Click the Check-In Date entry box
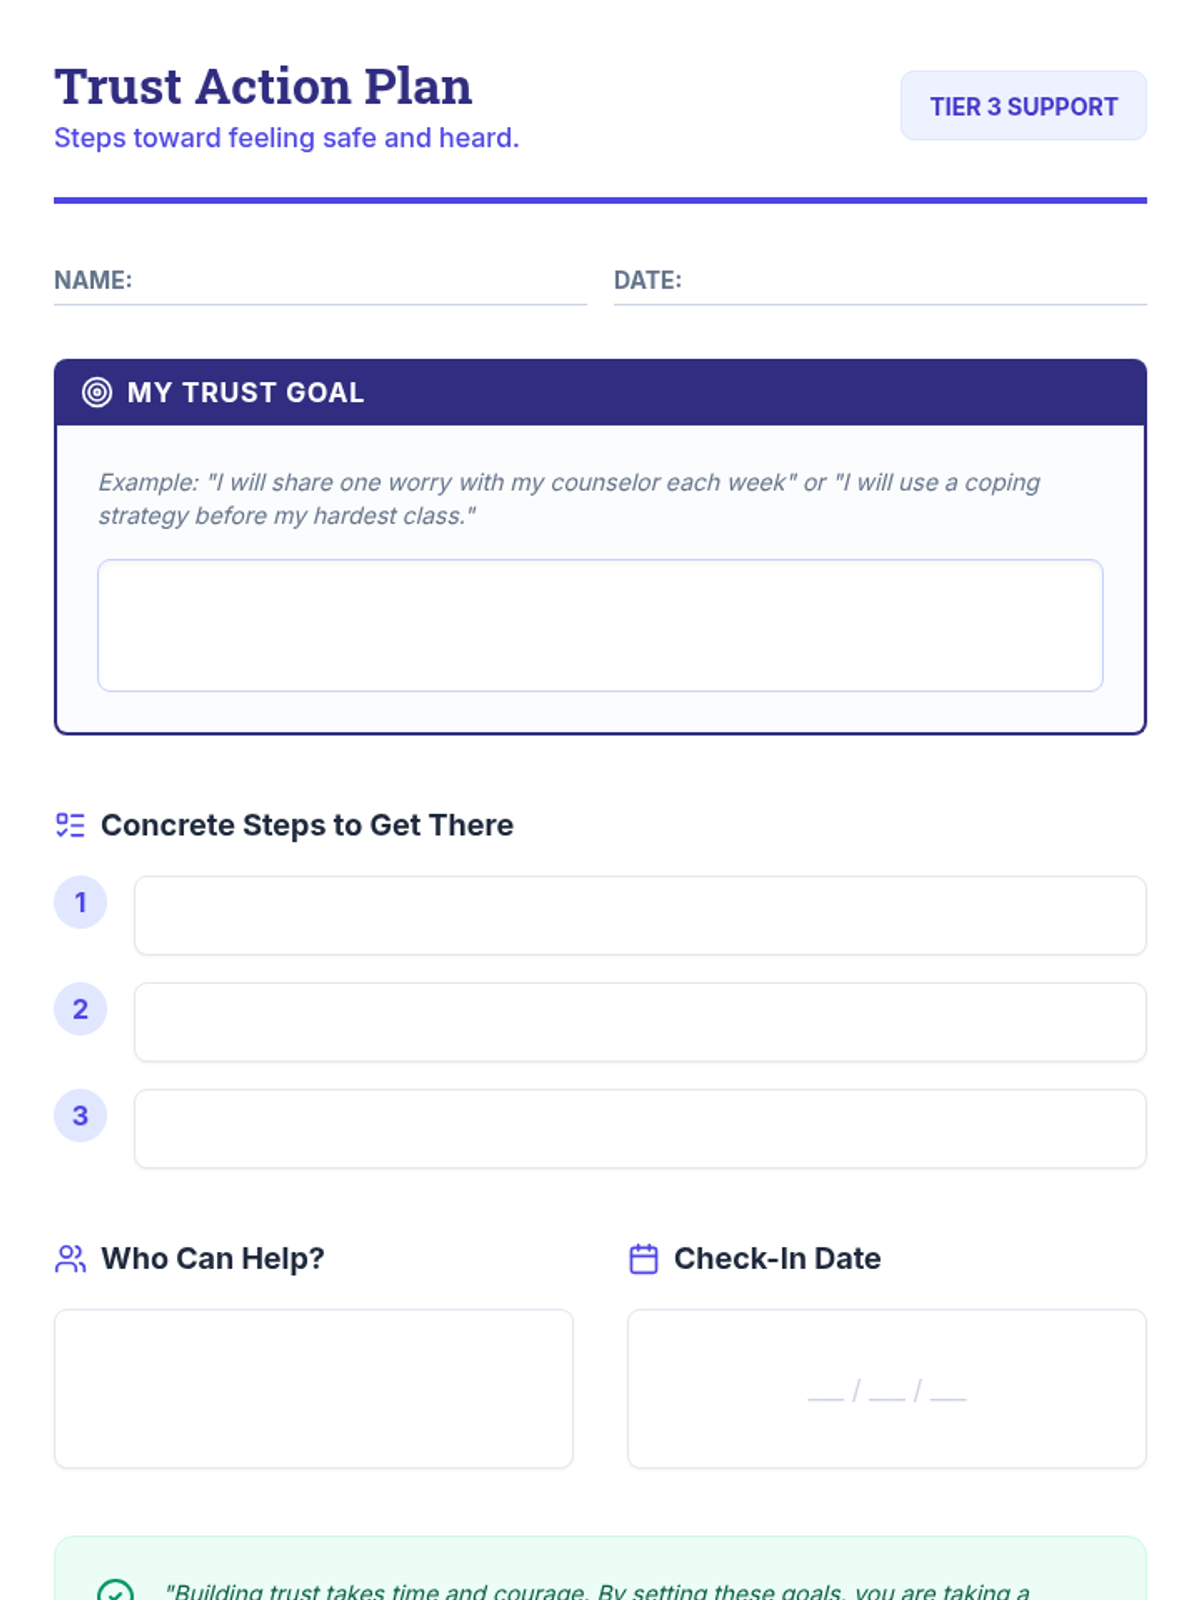1200x1600 pixels. click(x=886, y=1388)
